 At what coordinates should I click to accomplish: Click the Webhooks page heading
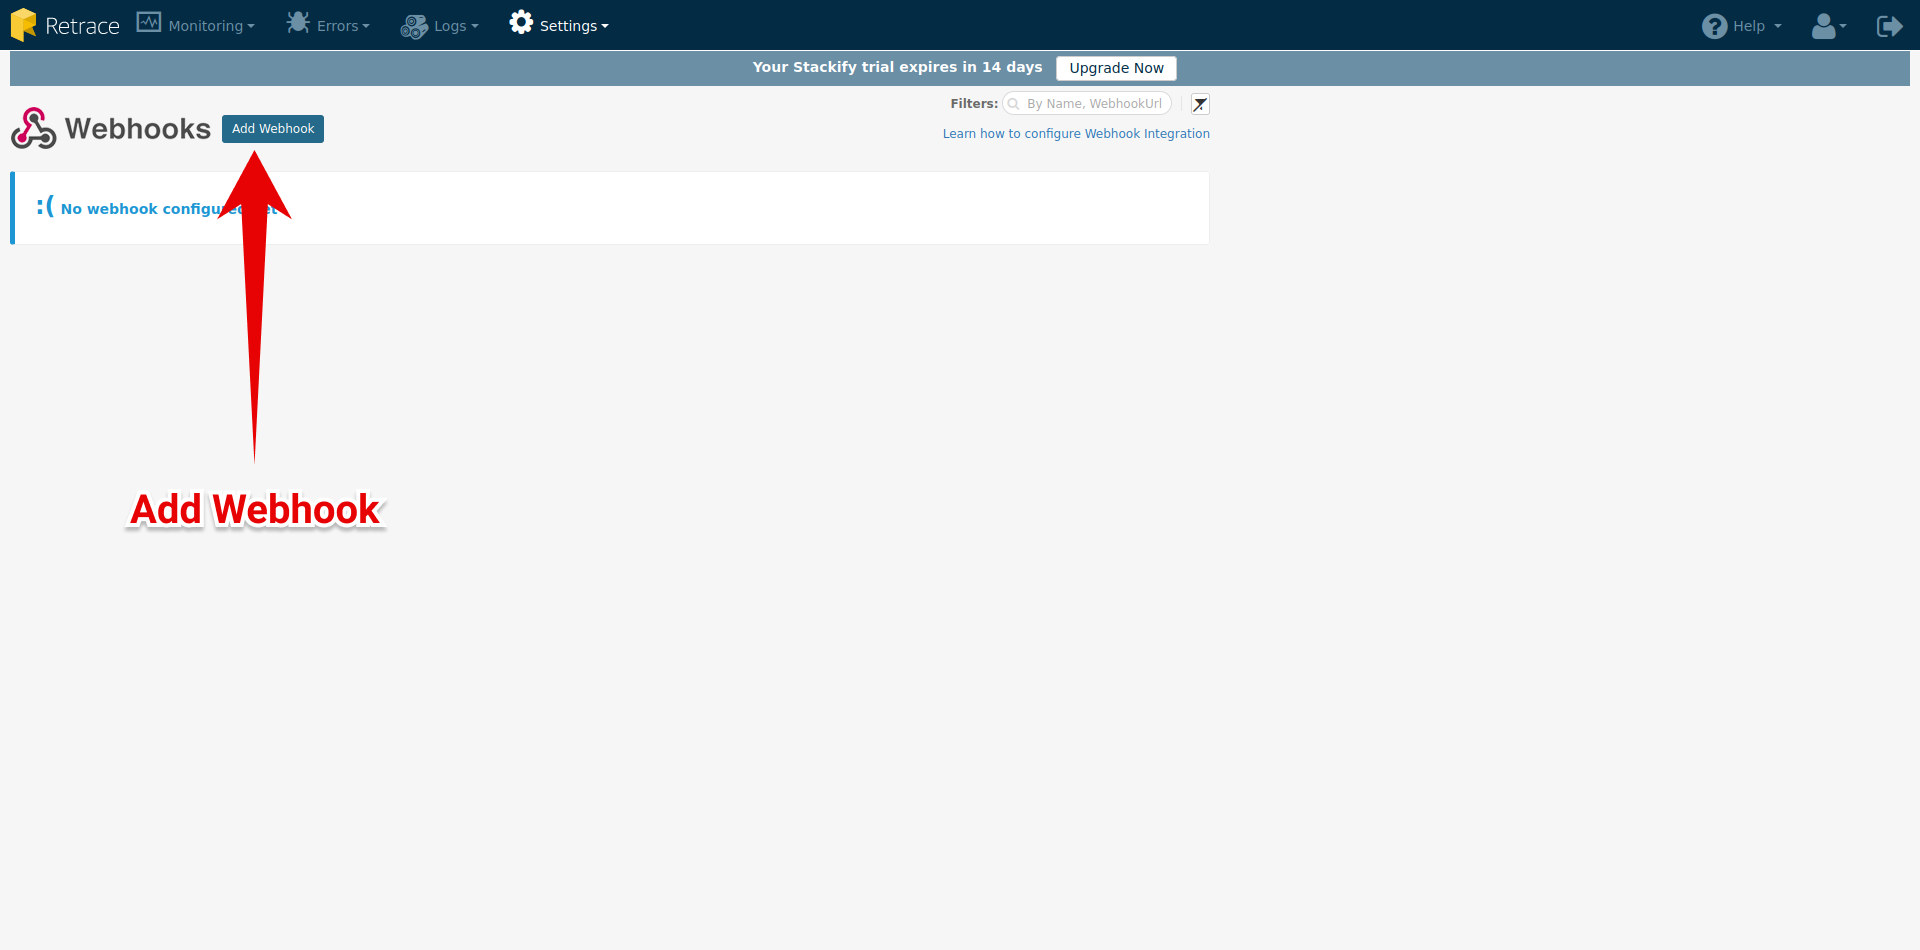pos(138,129)
